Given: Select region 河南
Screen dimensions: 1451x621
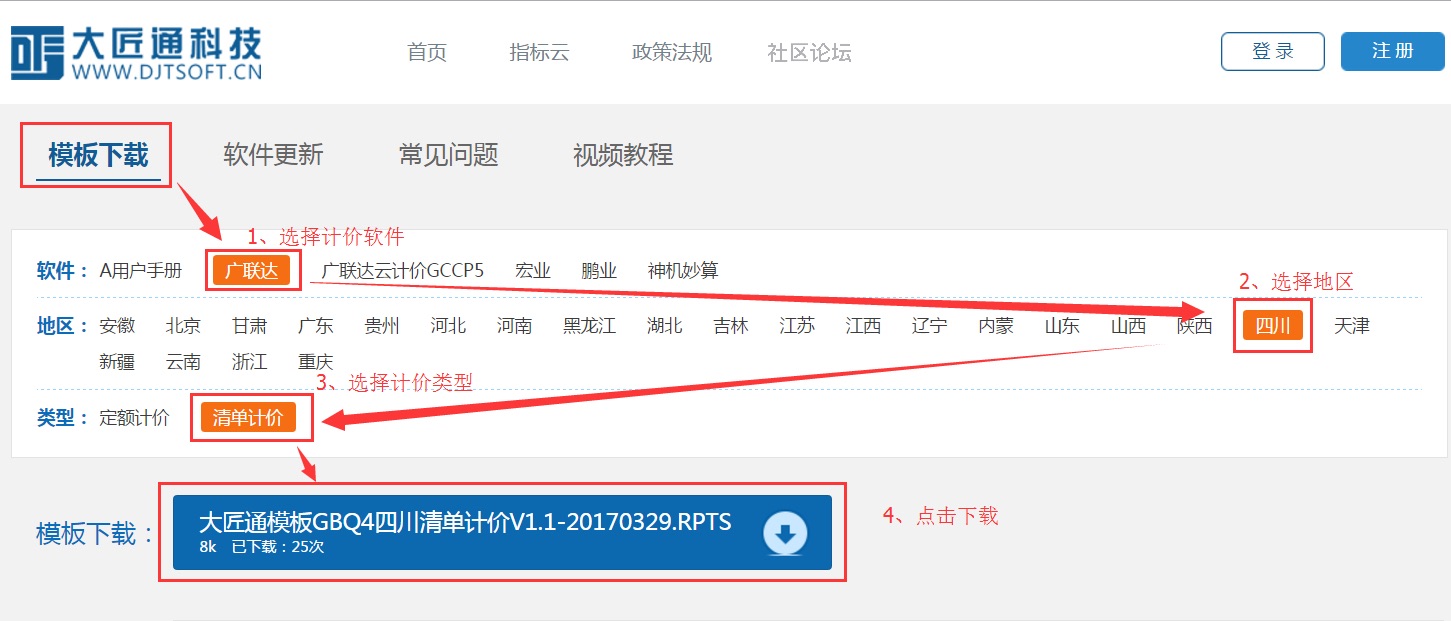Looking at the screenshot, I should point(514,325).
